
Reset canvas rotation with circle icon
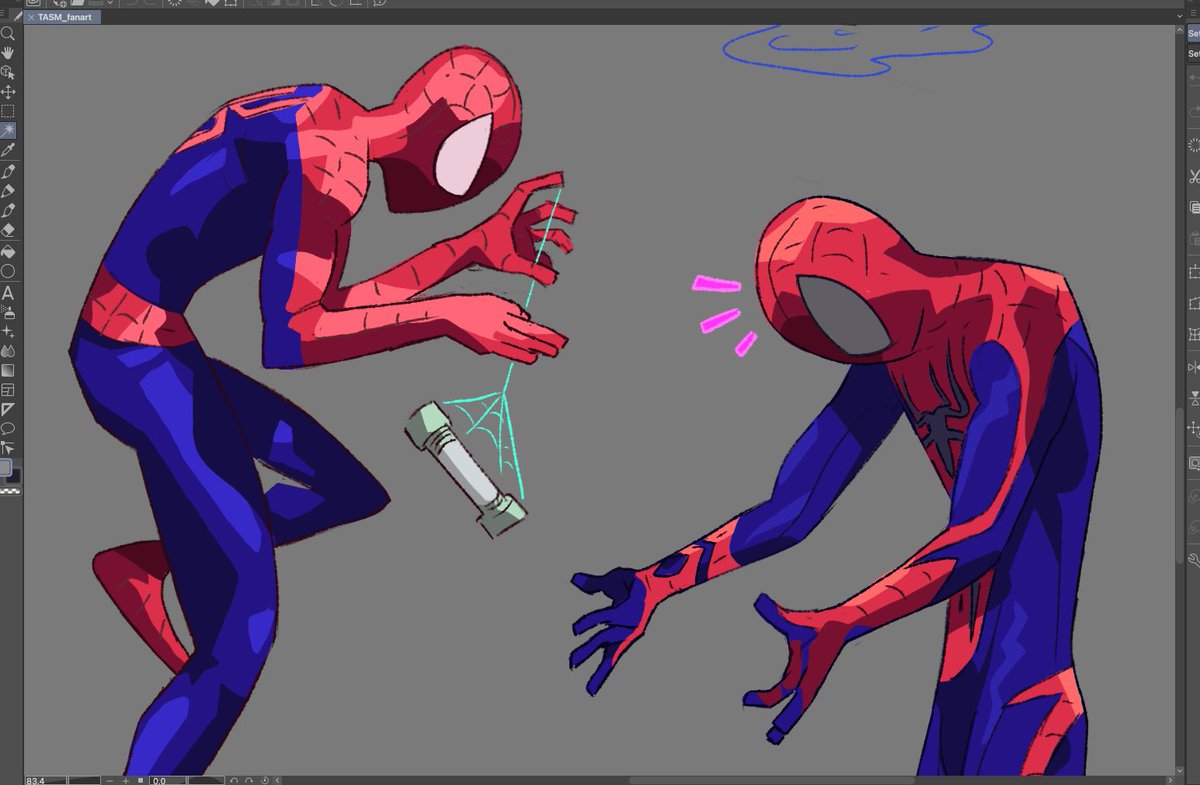(264, 780)
